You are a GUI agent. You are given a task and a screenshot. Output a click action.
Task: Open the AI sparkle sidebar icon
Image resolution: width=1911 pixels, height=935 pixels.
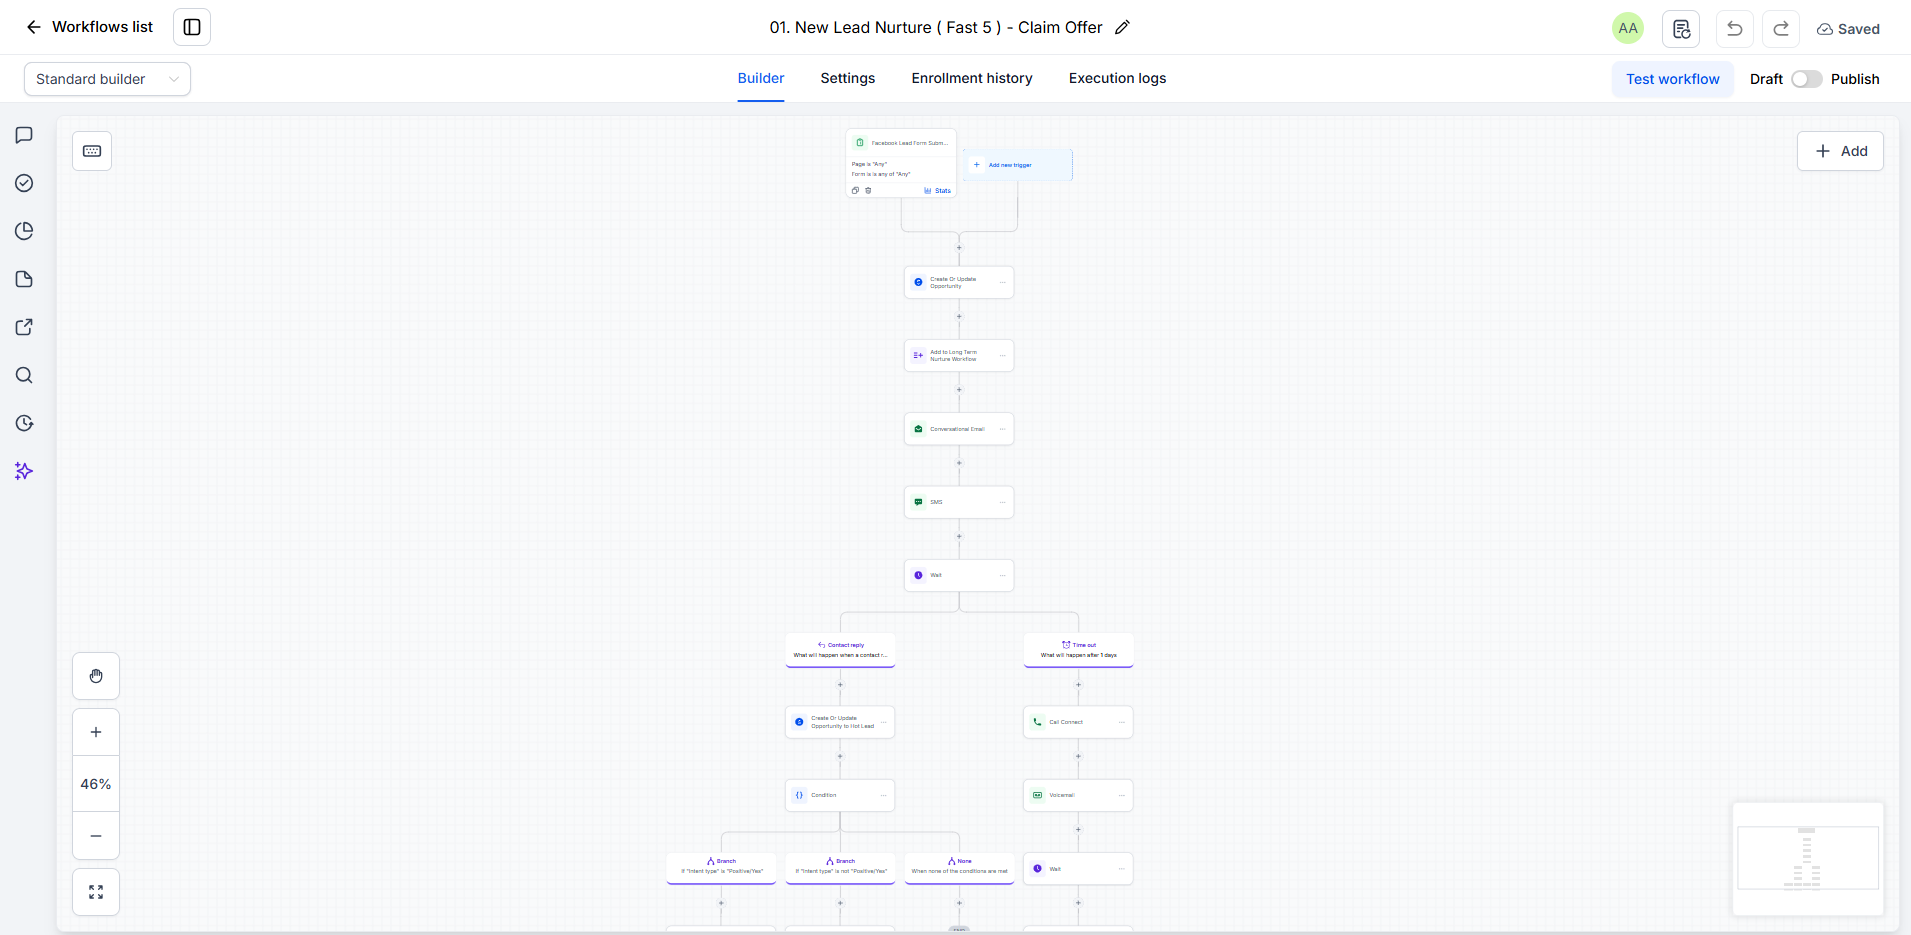click(x=24, y=471)
